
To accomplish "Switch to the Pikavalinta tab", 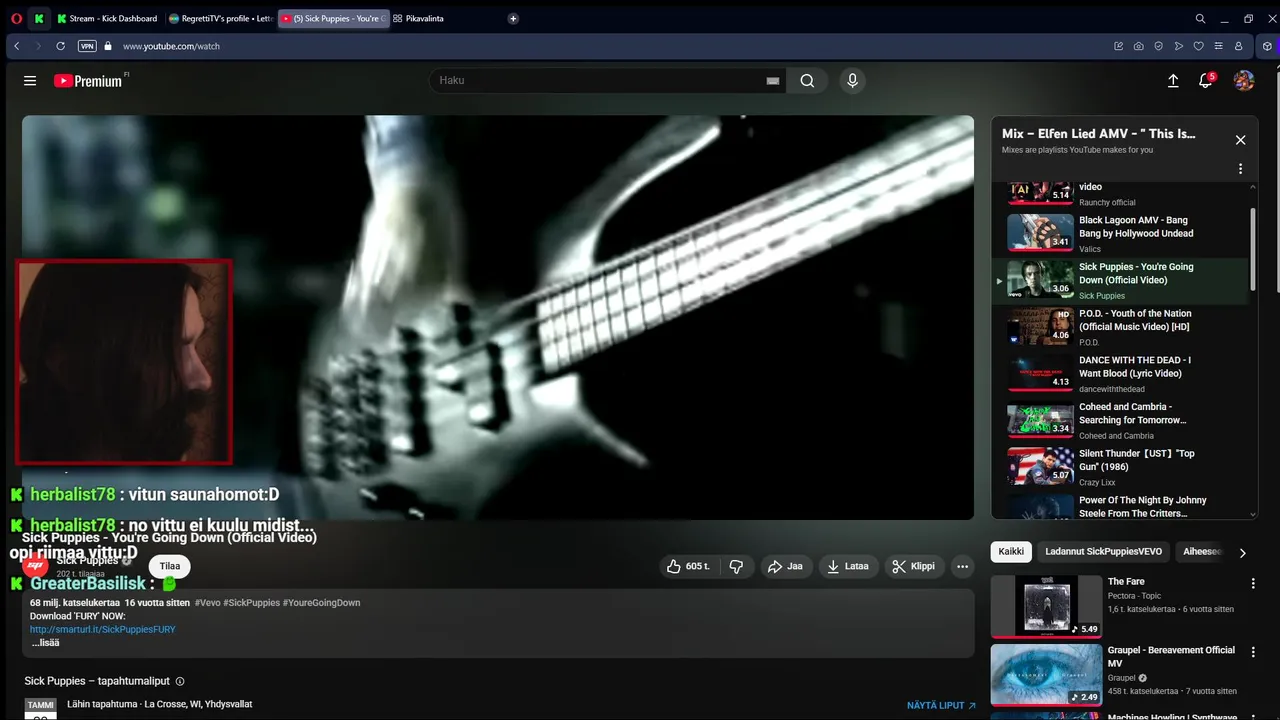I will pyautogui.click(x=419, y=18).
